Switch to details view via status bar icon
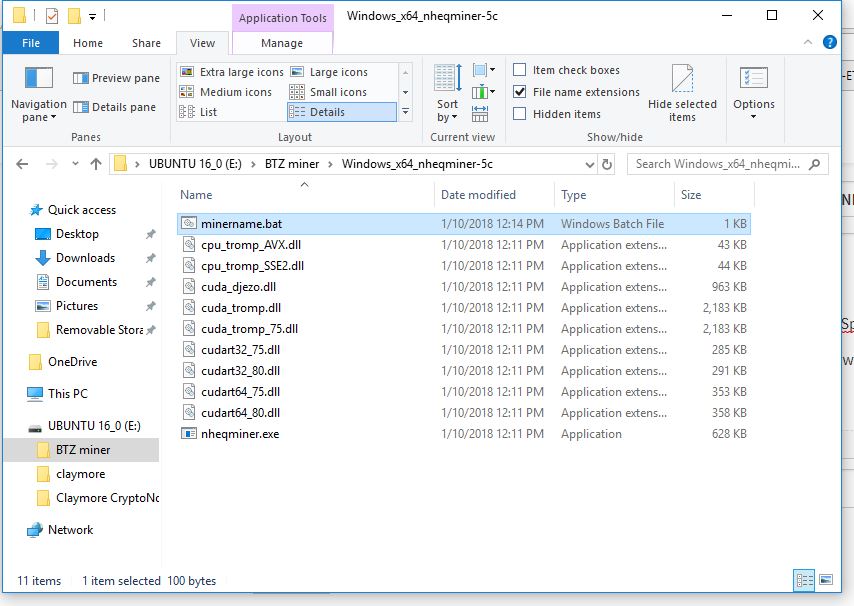Viewport: 854px width, 606px height. tap(804, 580)
